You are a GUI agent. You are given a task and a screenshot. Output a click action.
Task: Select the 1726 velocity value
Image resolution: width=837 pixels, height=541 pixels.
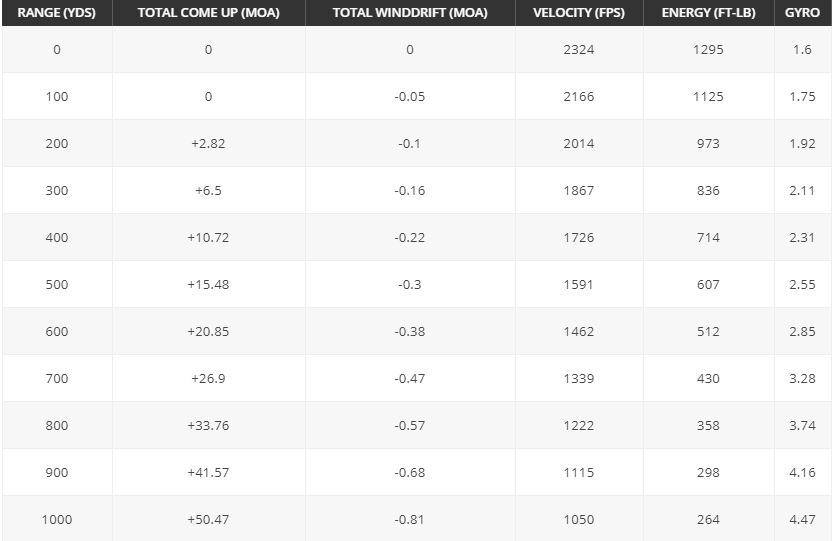tap(578, 238)
